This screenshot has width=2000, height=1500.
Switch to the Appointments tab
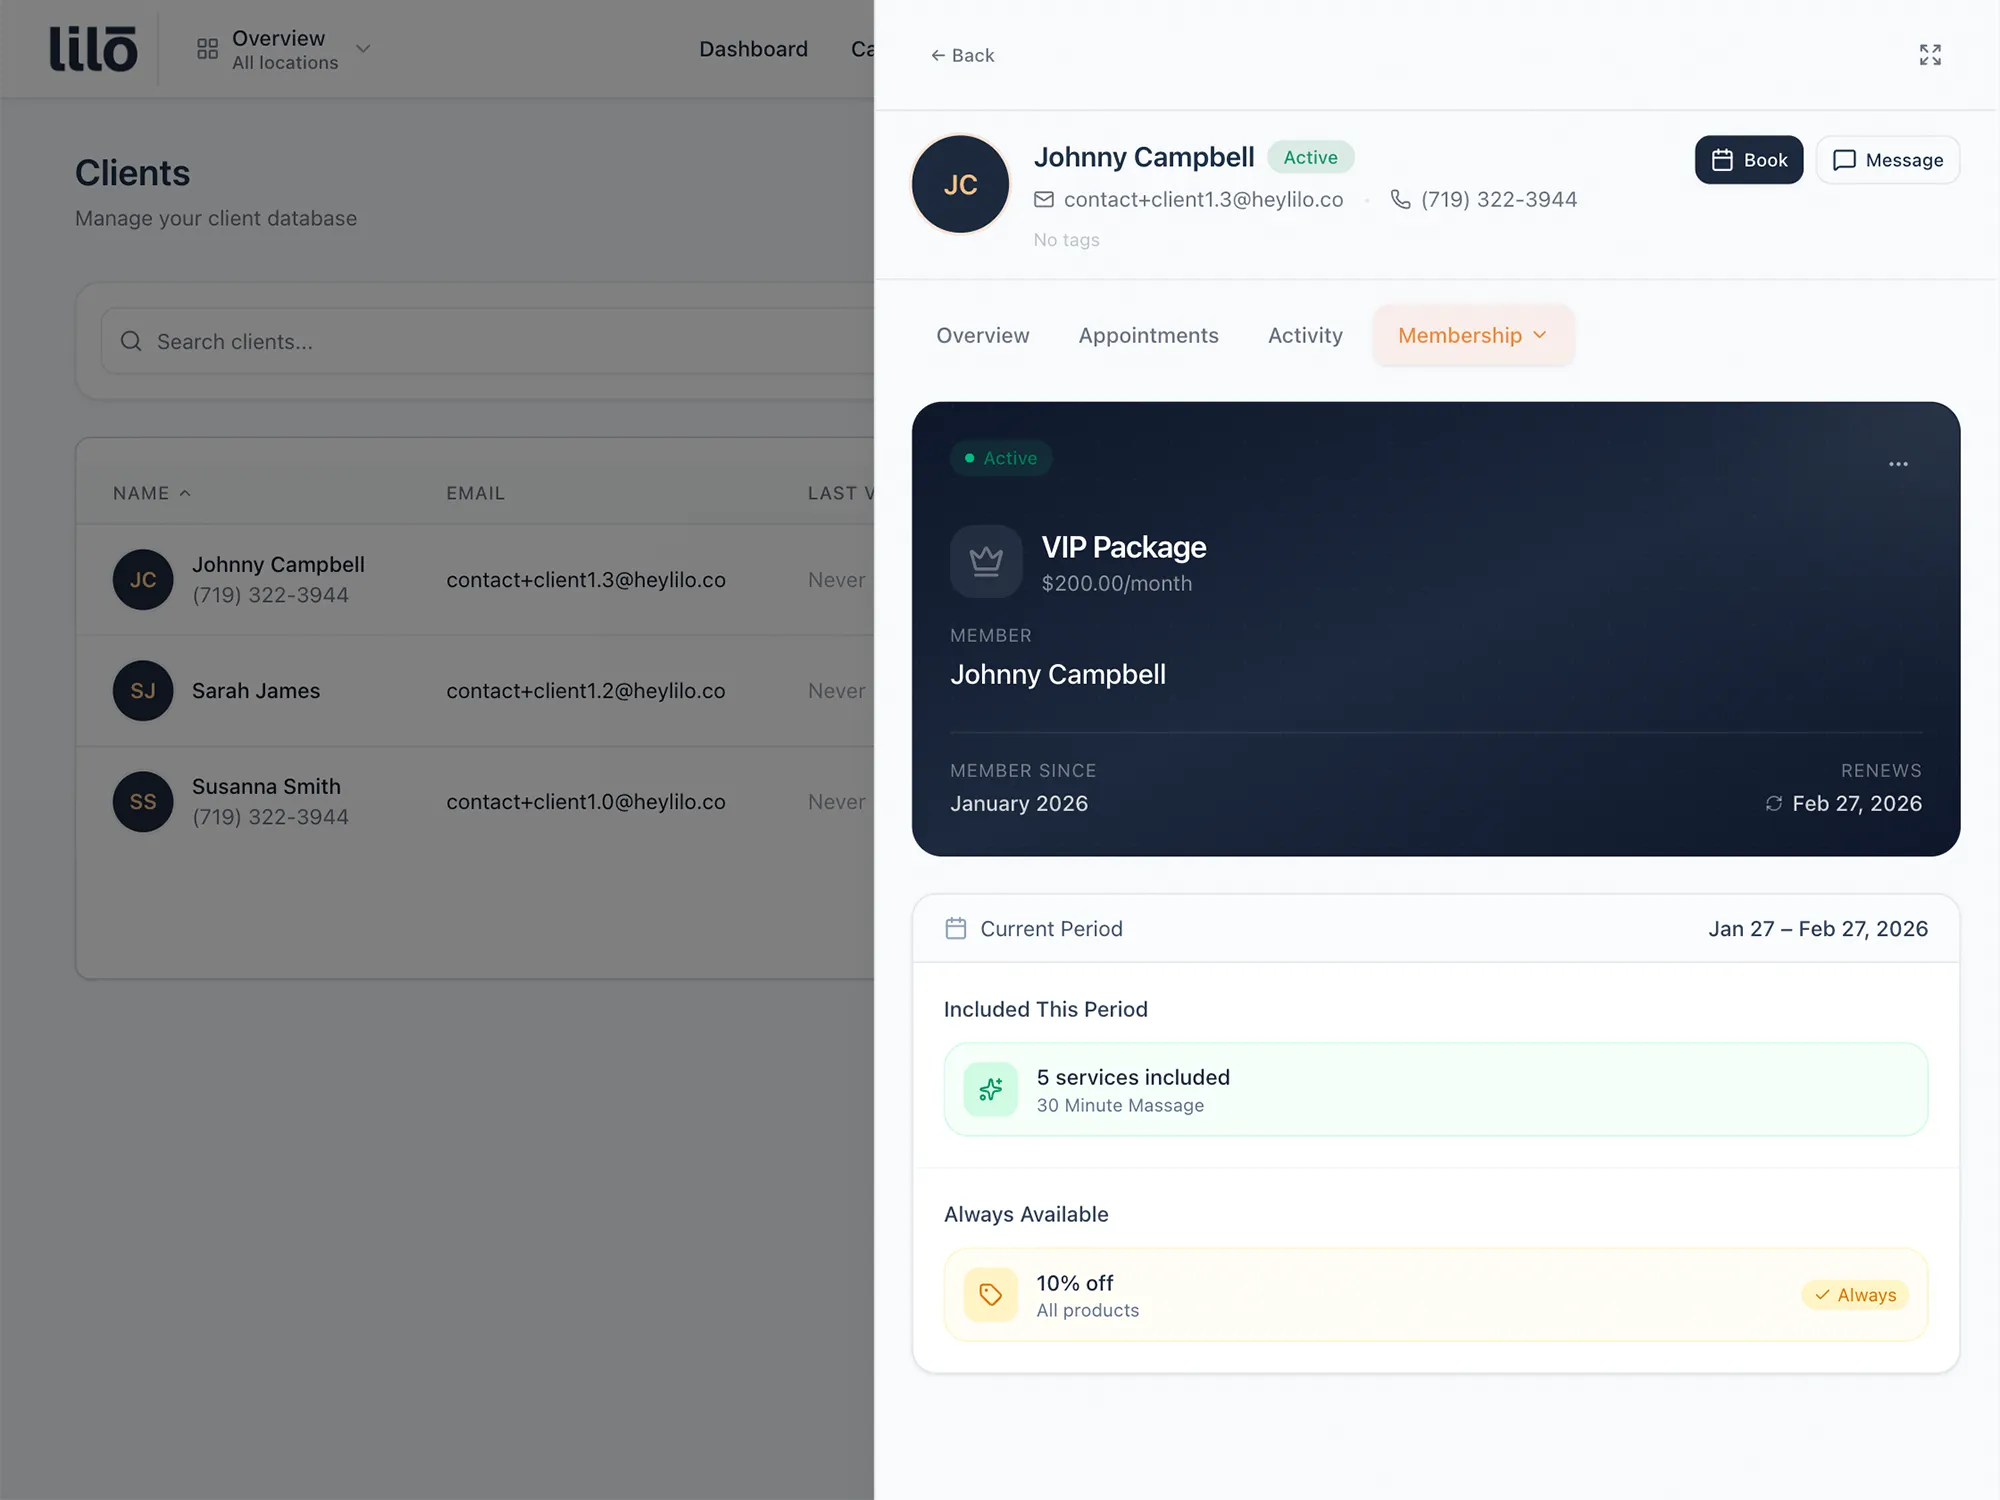point(1148,335)
